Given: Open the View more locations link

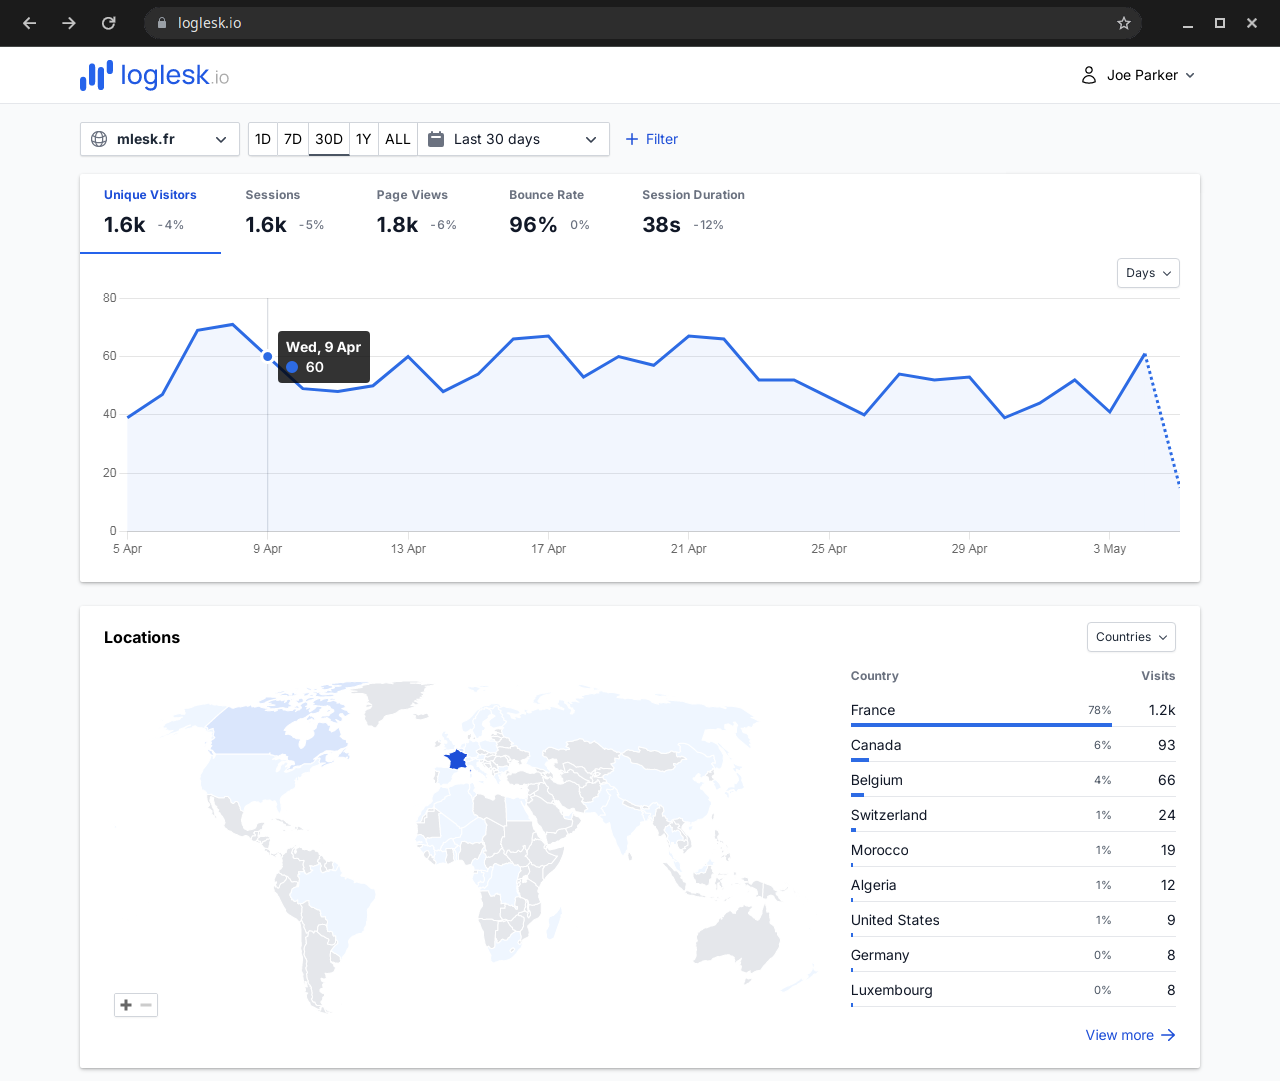Looking at the screenshot, I should pos(1130,1035).
